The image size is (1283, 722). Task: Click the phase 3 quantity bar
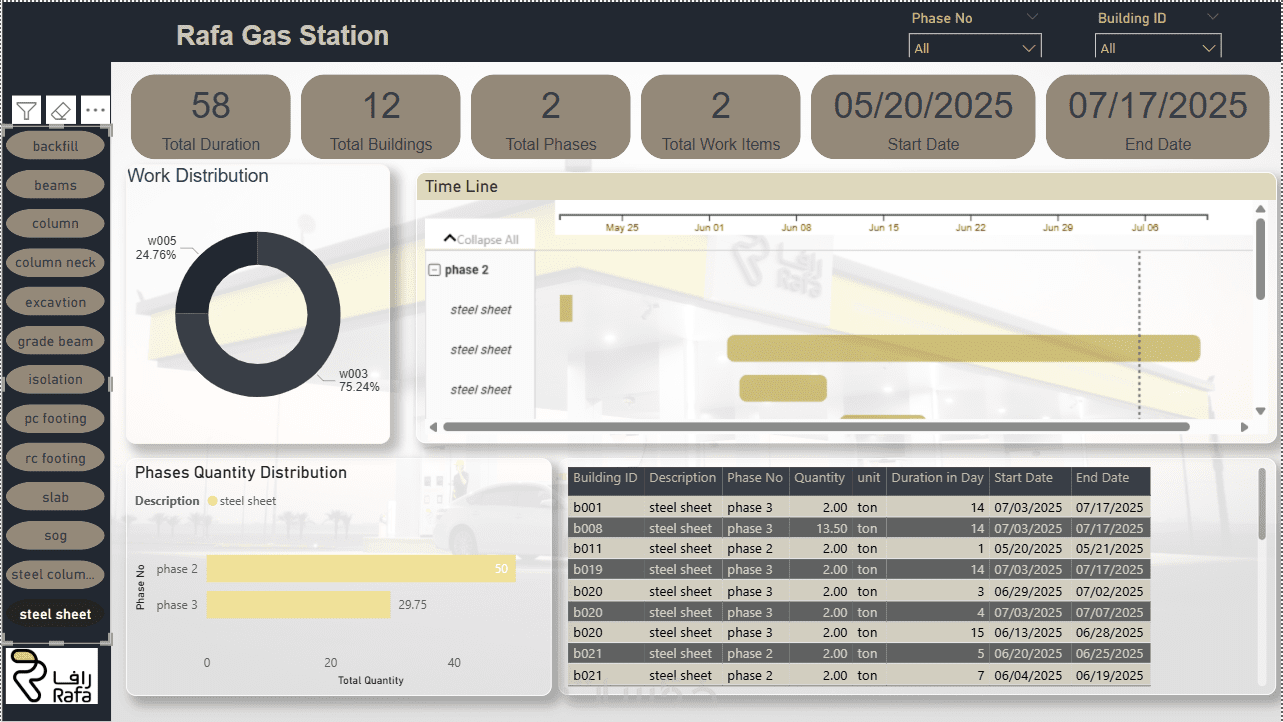coord(298,605)
